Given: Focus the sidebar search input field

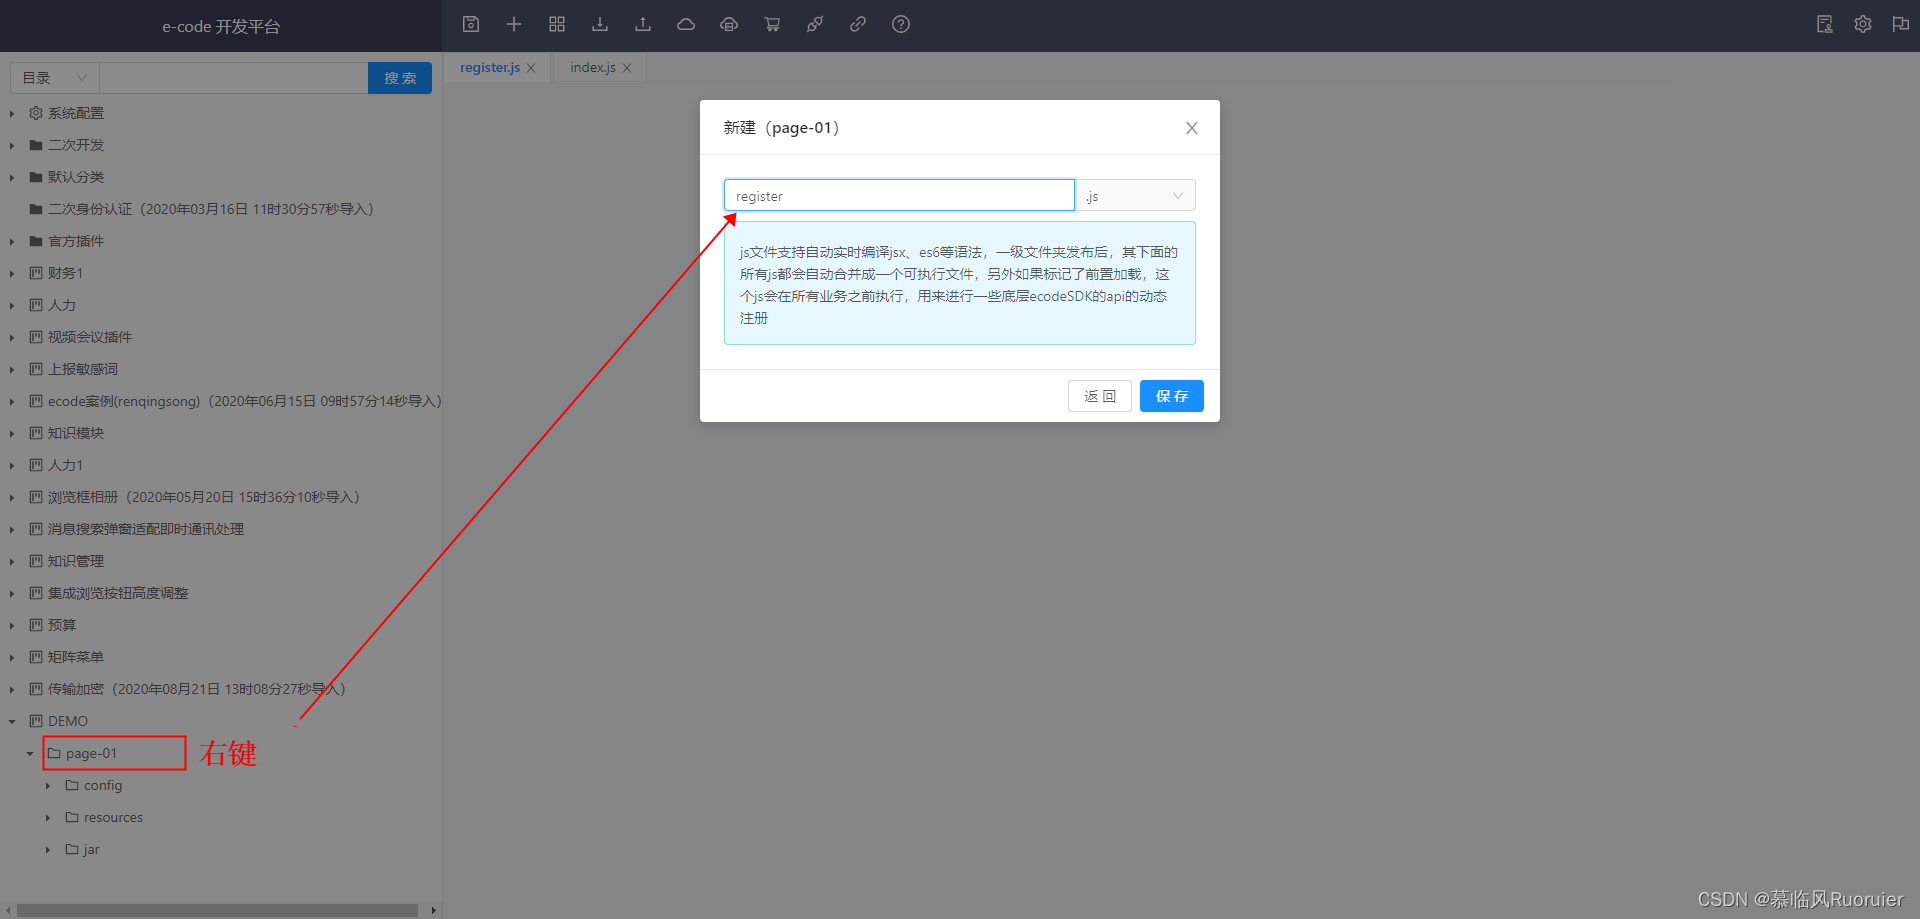Looking at the screenshot, I should 234,78.
